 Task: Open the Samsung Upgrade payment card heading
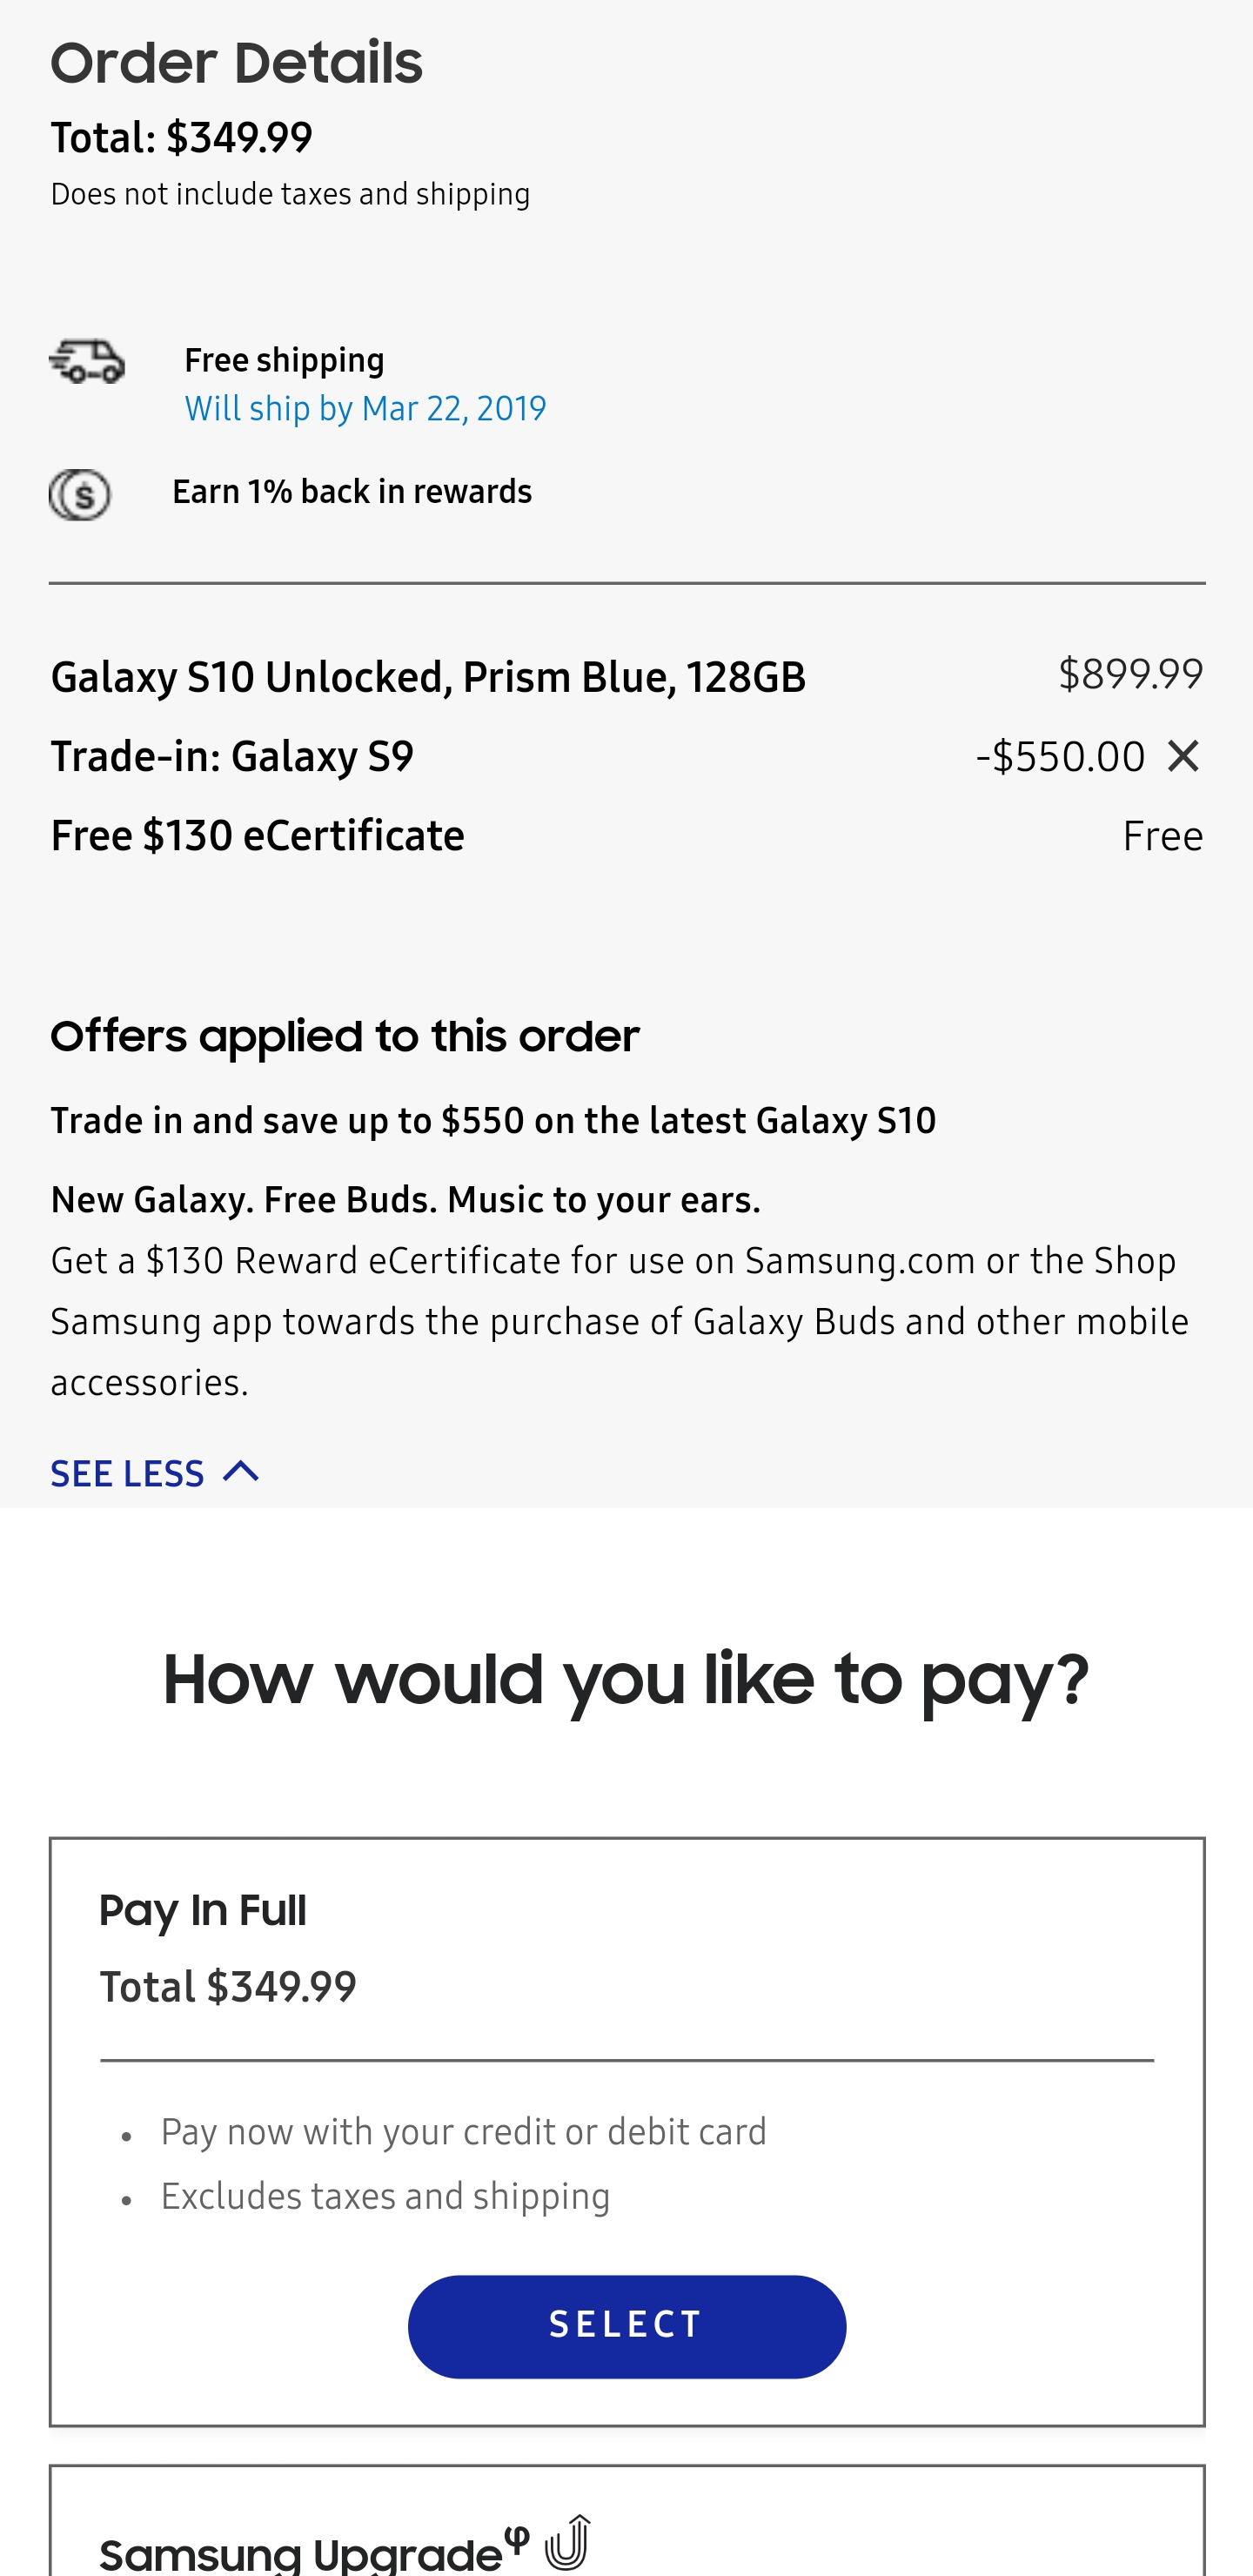(x=314, y=2551)
